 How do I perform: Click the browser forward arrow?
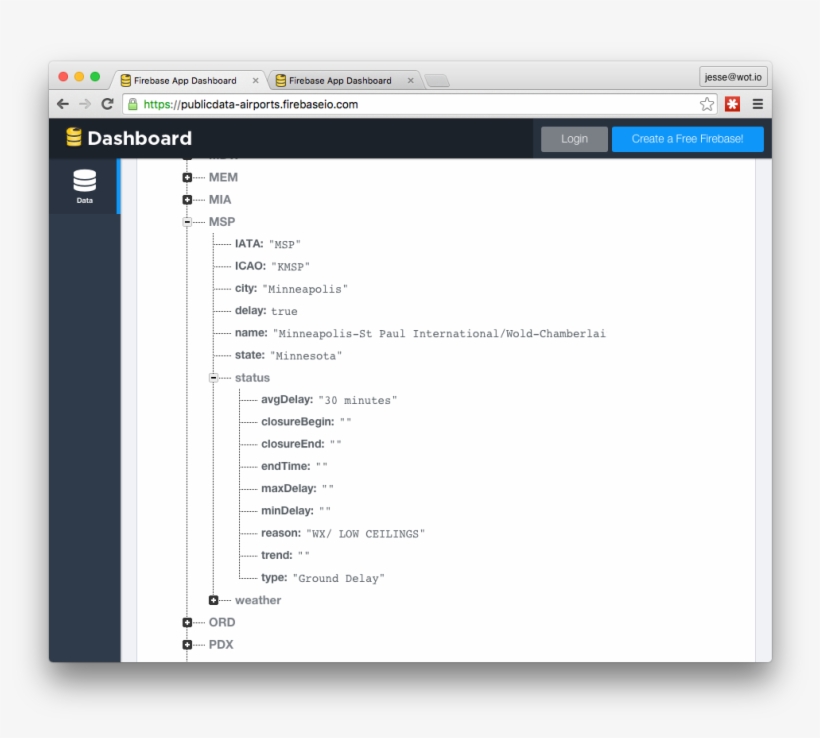coord(85,104)
